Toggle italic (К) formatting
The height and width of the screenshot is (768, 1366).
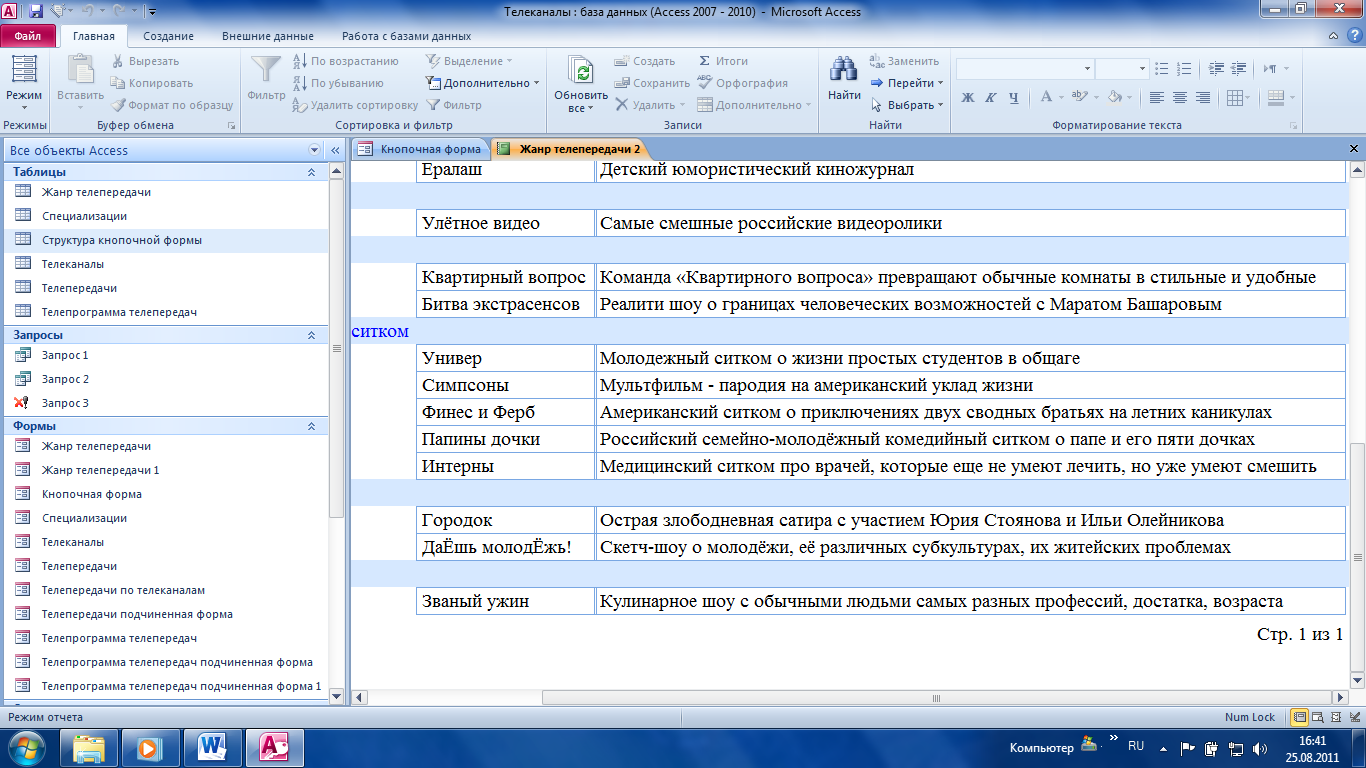[x=990, y=97]
